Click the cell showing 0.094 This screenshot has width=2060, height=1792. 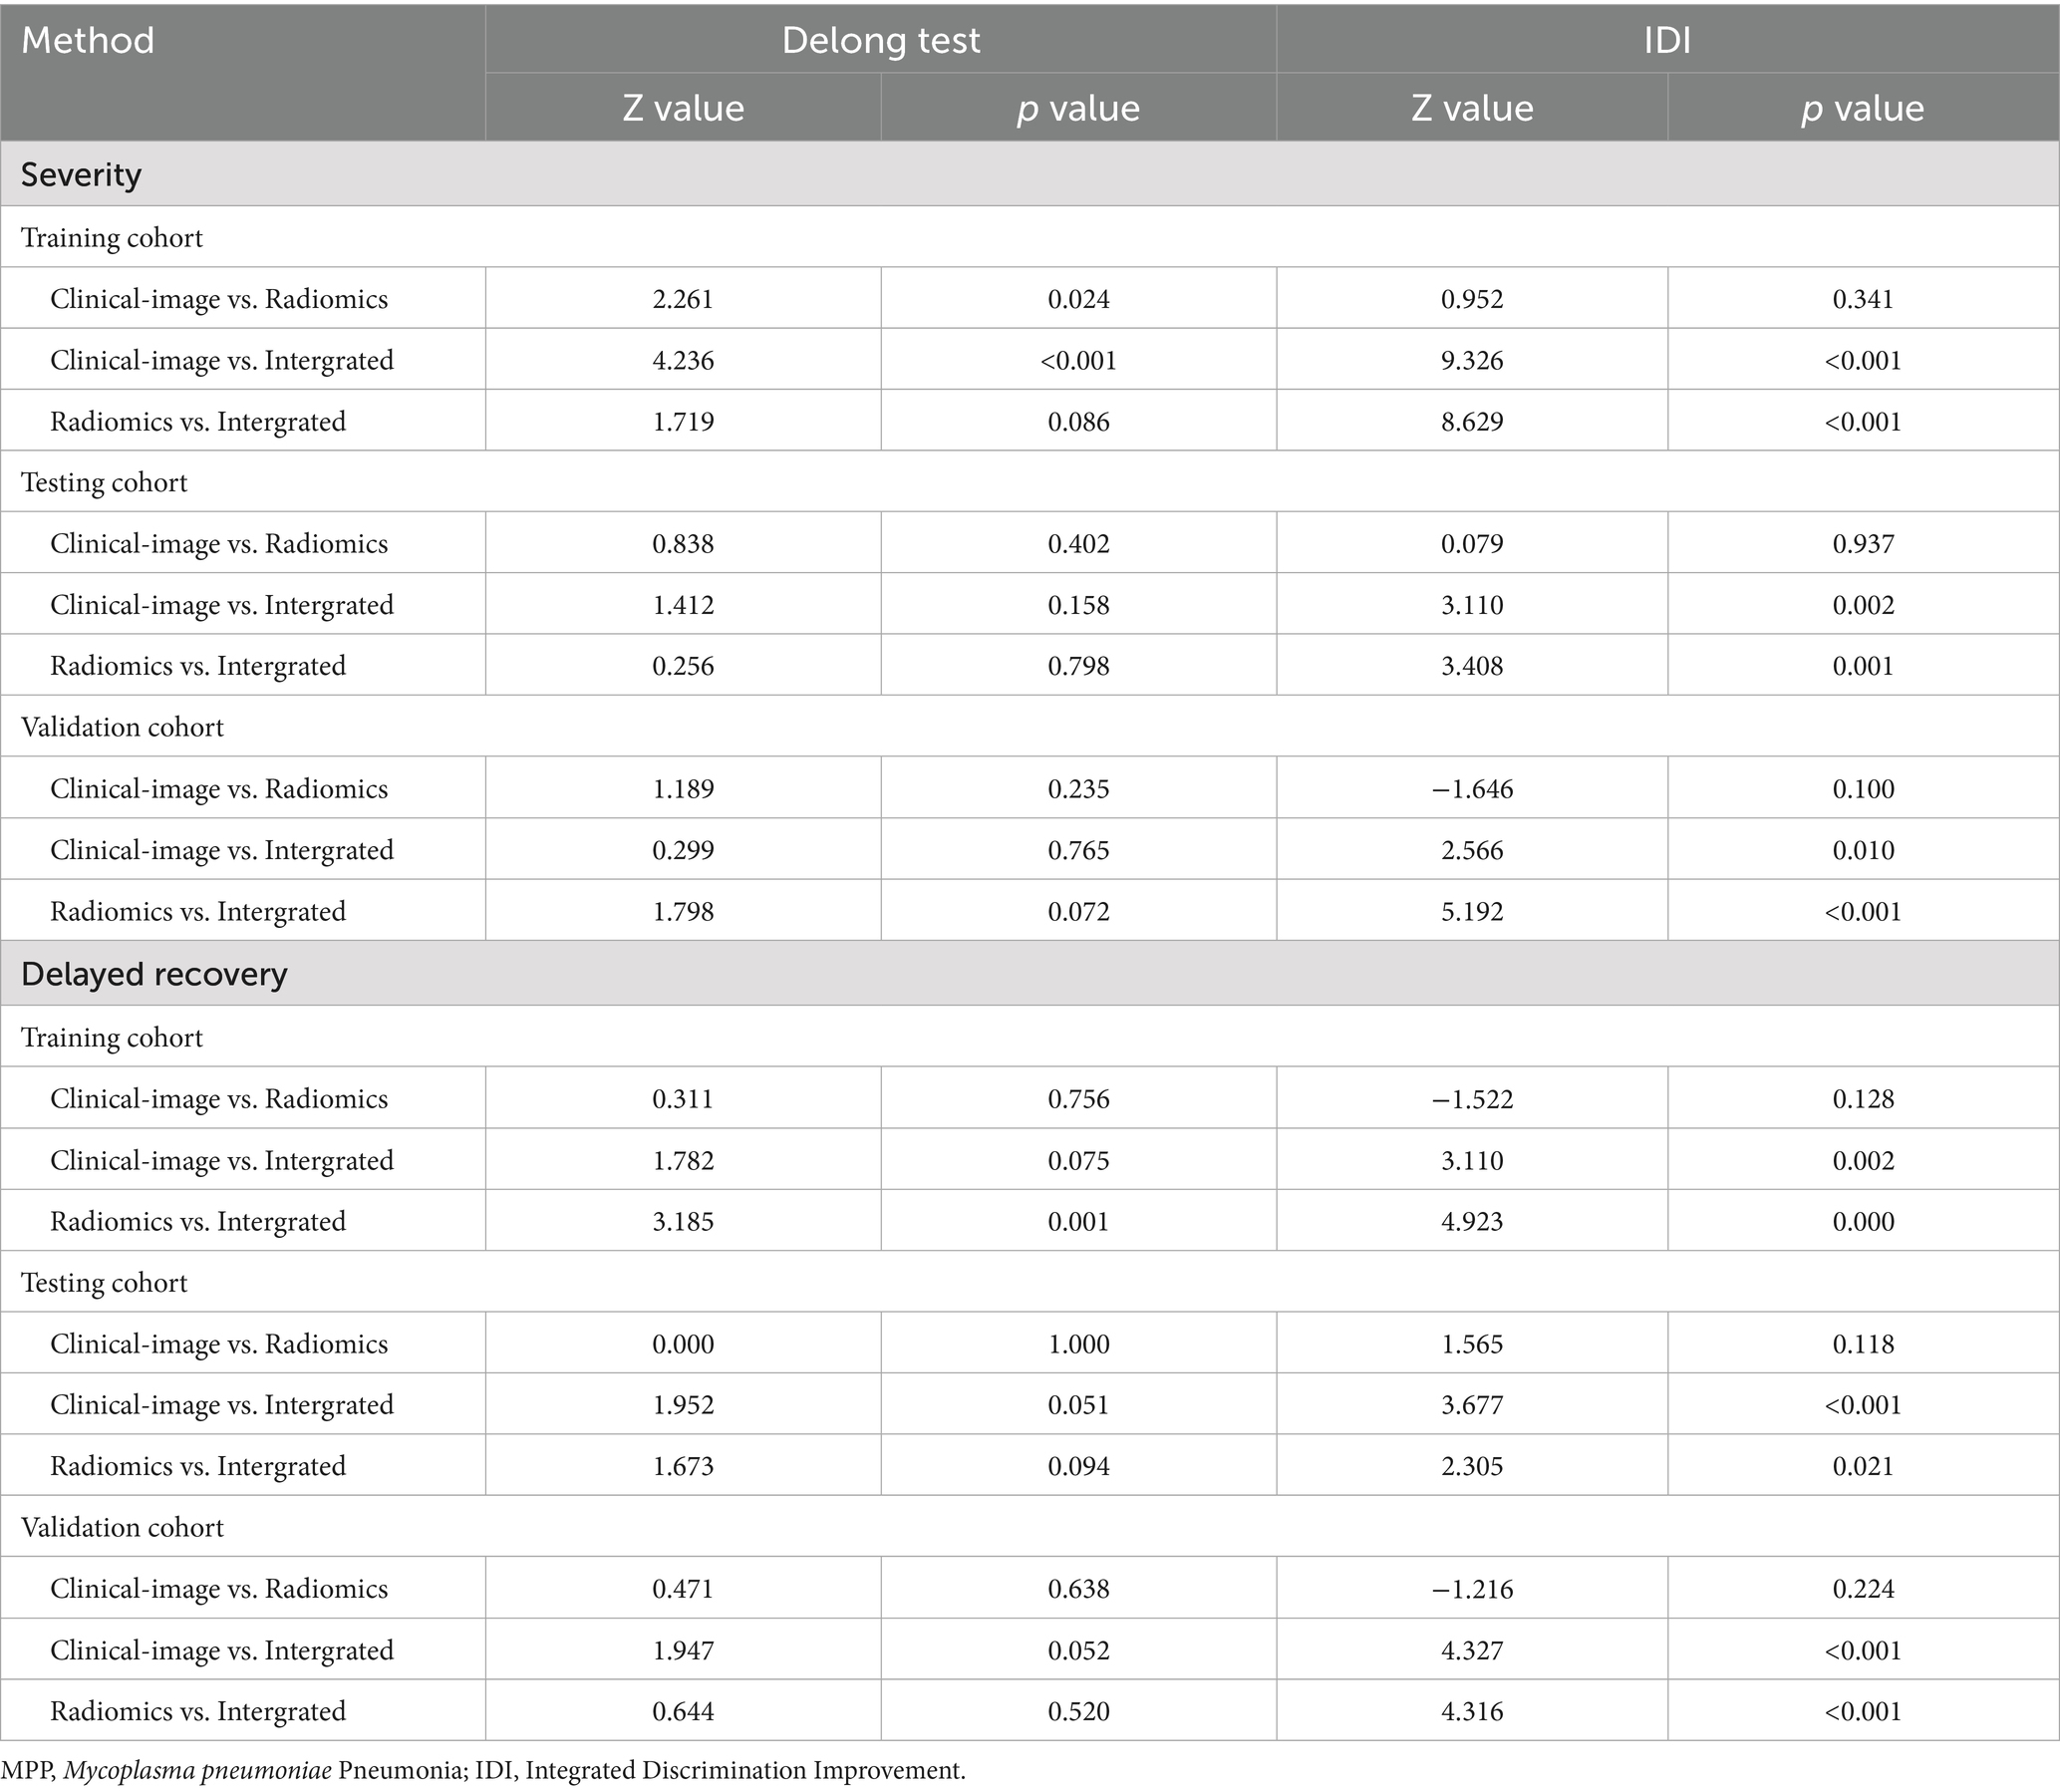click(1078, 1466)
